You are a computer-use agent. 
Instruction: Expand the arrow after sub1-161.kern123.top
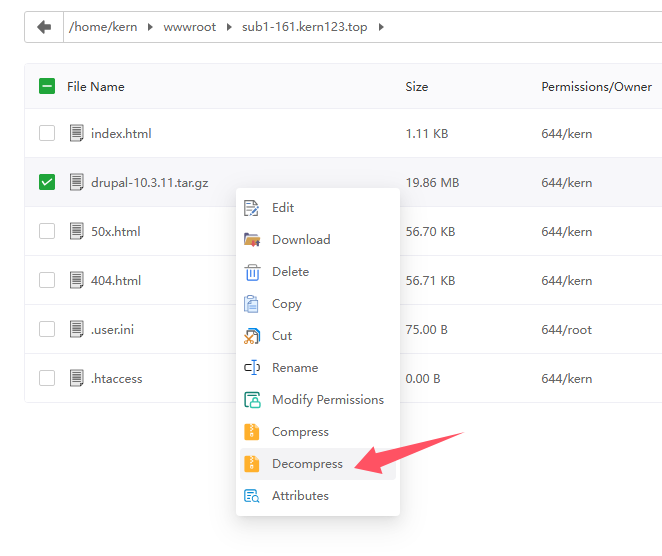coord(381,27)
